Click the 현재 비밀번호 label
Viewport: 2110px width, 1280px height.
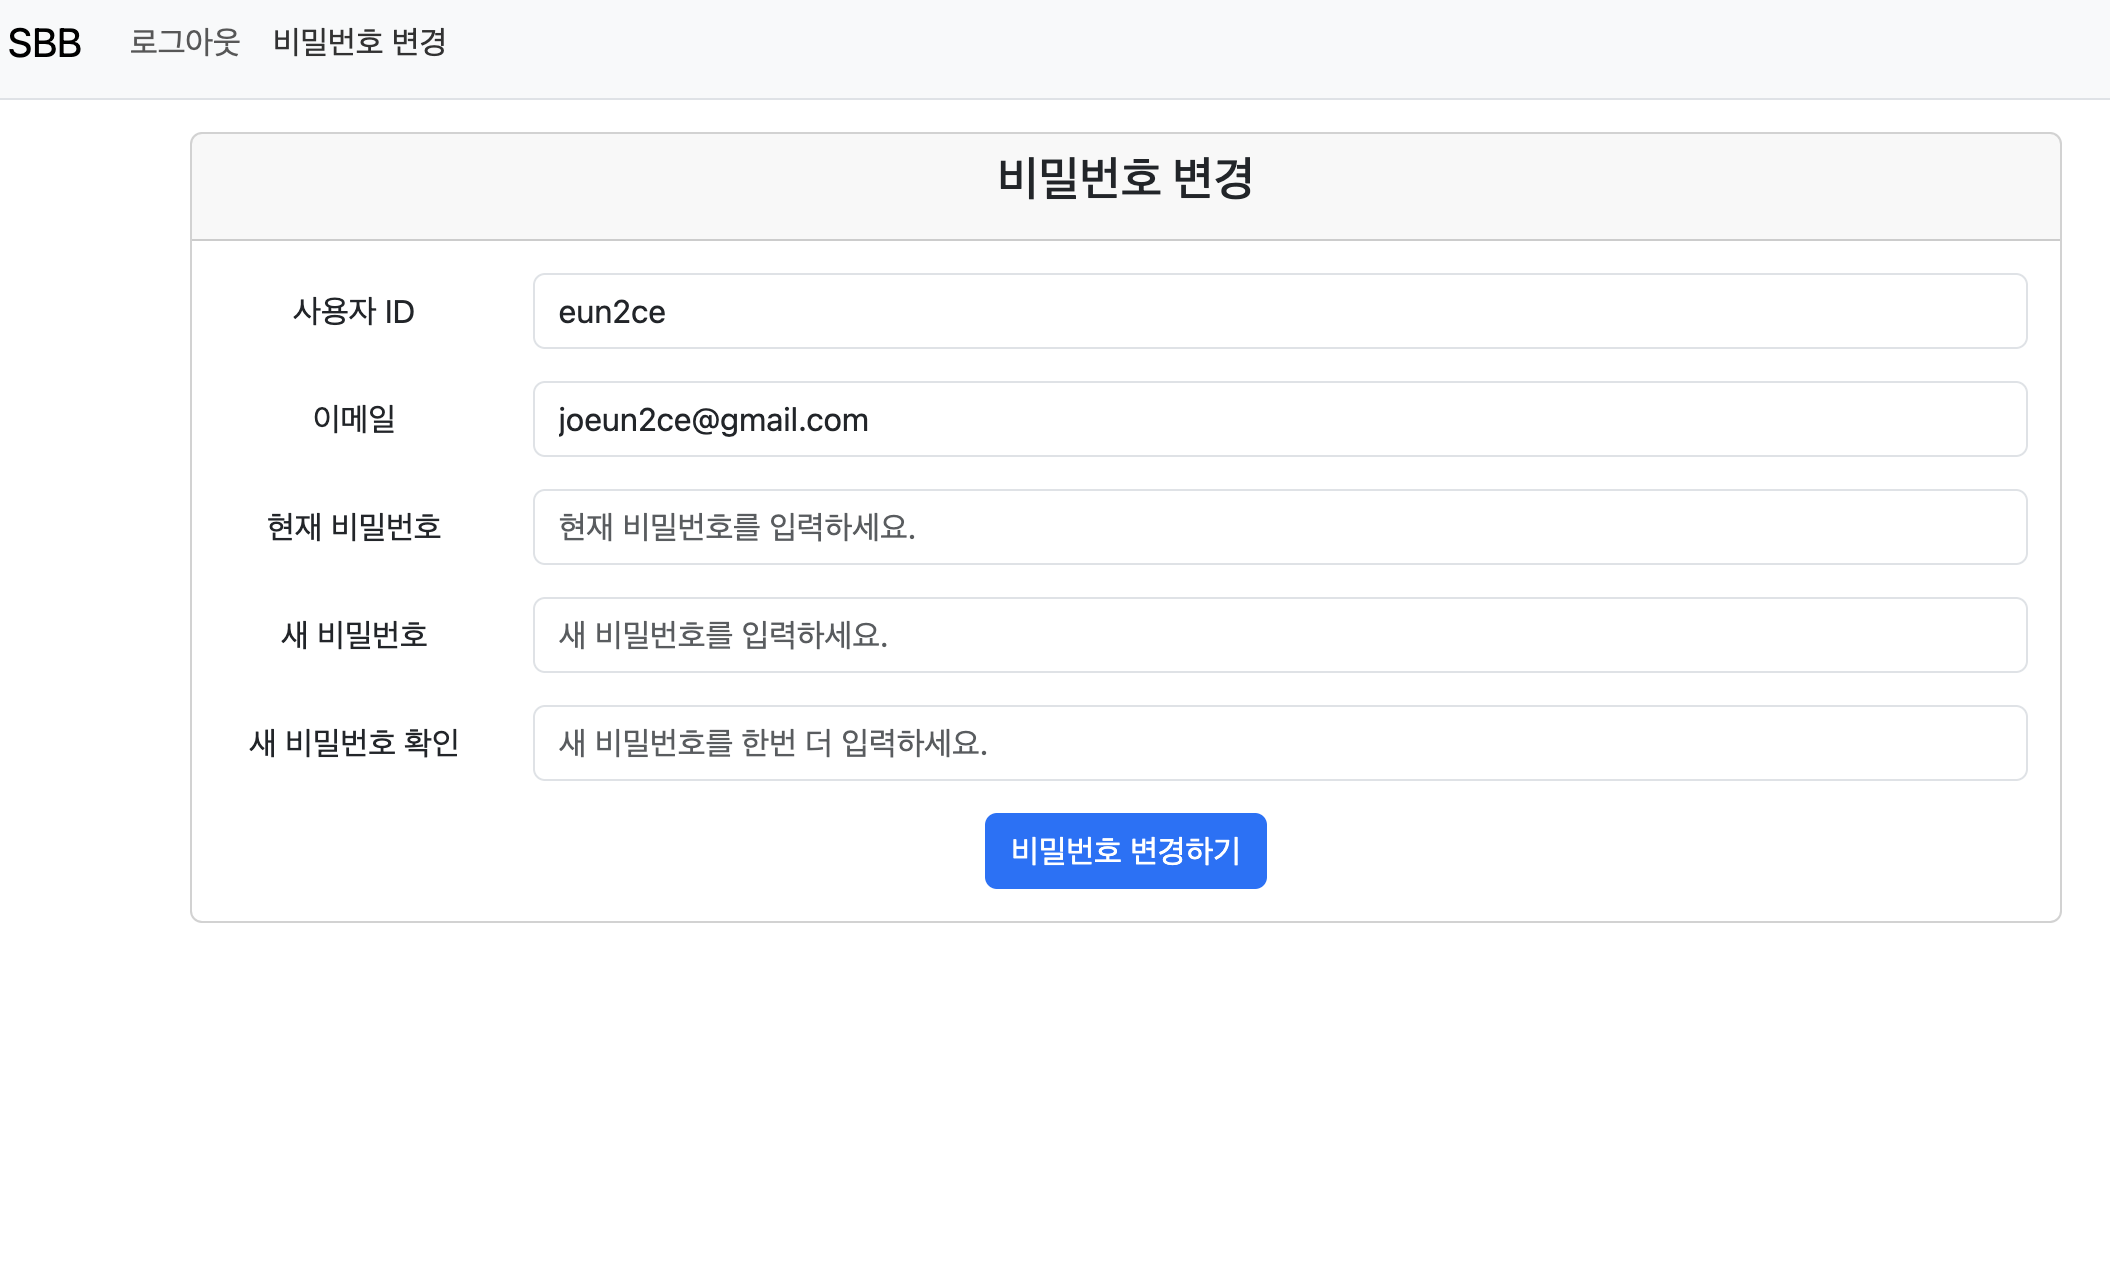(354, 527)
